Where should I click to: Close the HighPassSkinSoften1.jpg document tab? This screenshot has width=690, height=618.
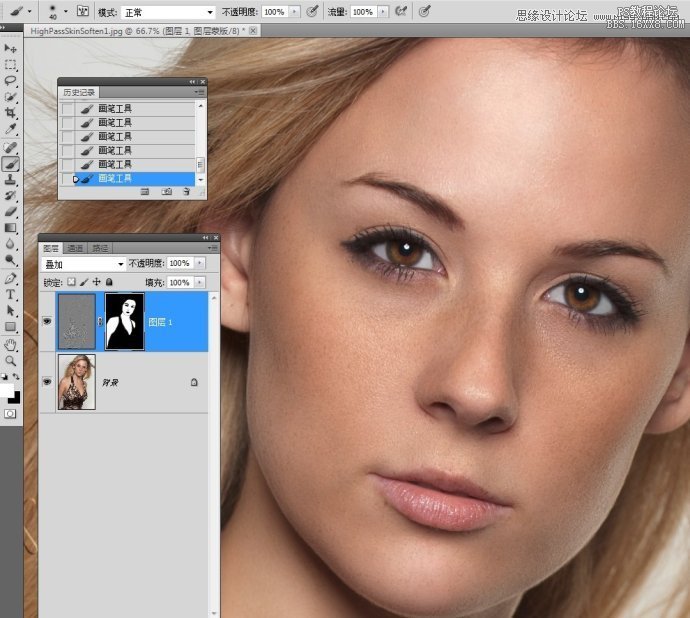click(253, 31)
